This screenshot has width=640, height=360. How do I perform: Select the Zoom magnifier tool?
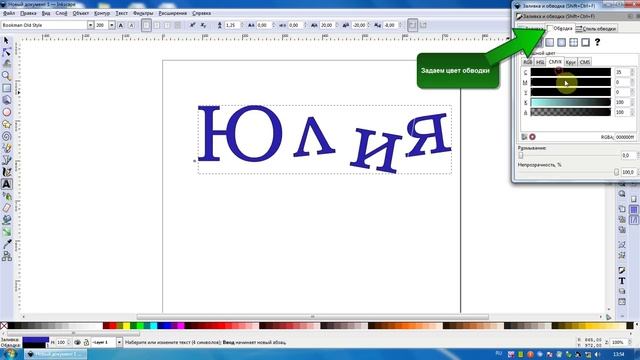click(6, 76)
